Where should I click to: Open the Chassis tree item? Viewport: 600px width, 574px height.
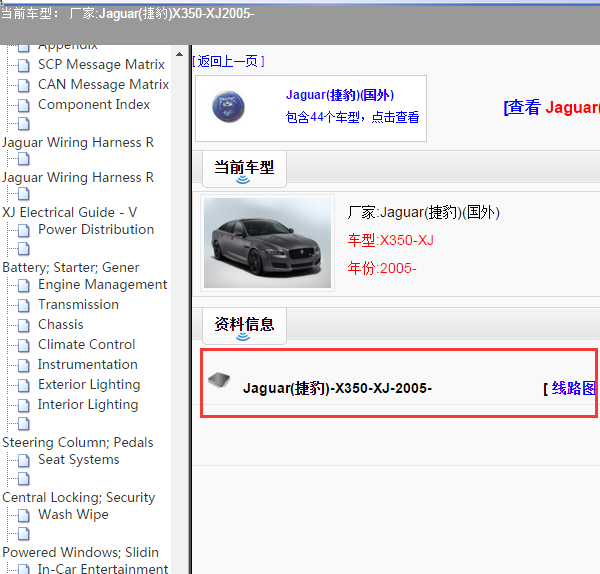coord(60,325)
